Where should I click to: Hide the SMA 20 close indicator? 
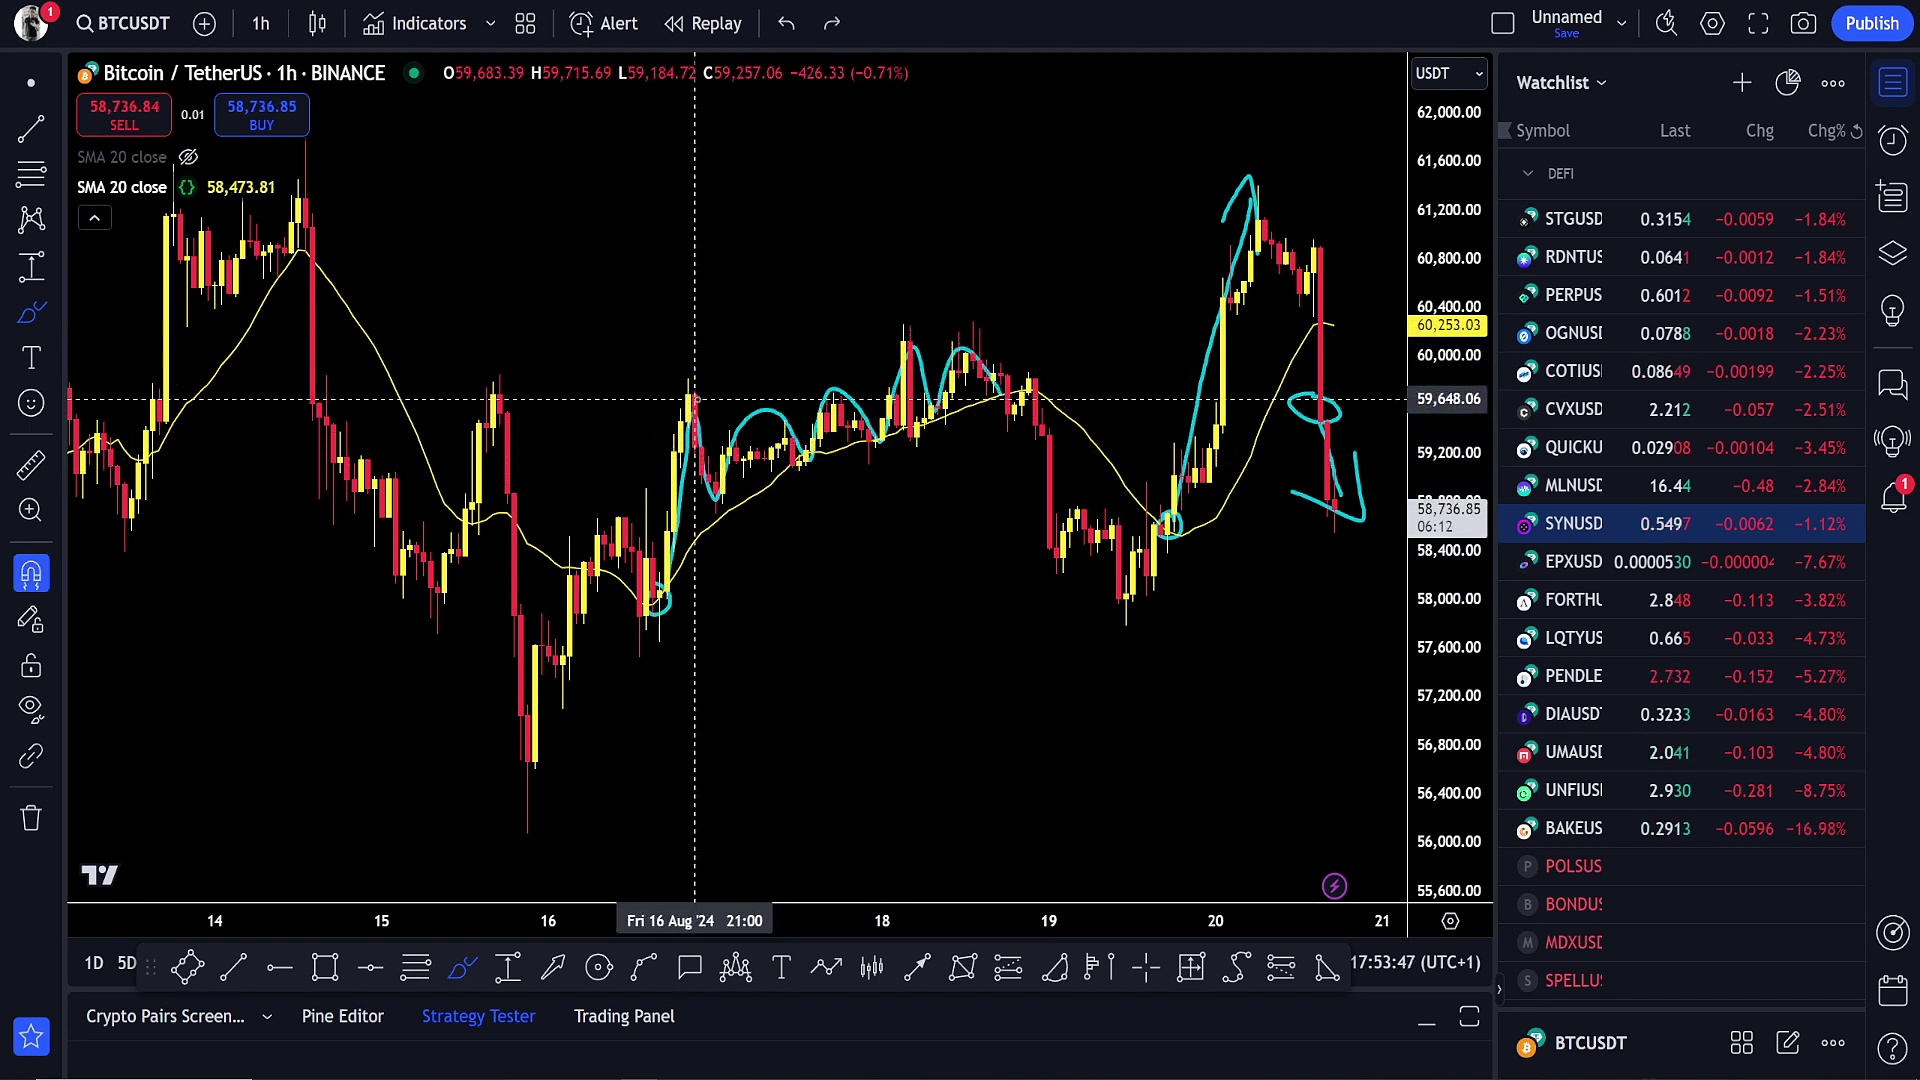pos(188,157)
